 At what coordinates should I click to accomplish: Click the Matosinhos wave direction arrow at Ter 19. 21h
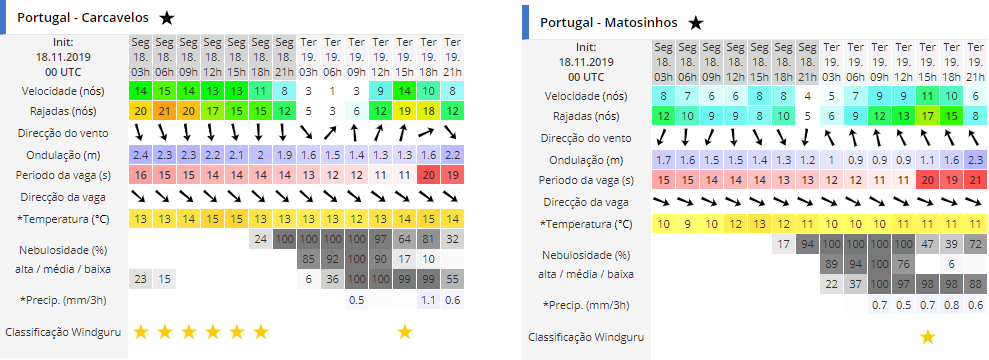975,202
